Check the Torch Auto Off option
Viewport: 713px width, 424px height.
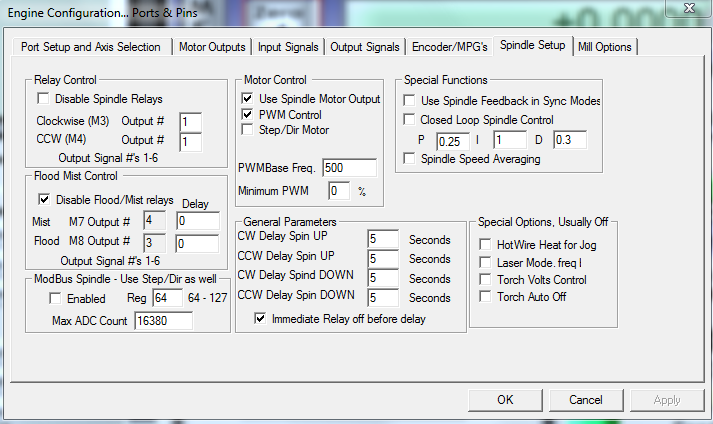pyautogui.click(x=486, y=297)
